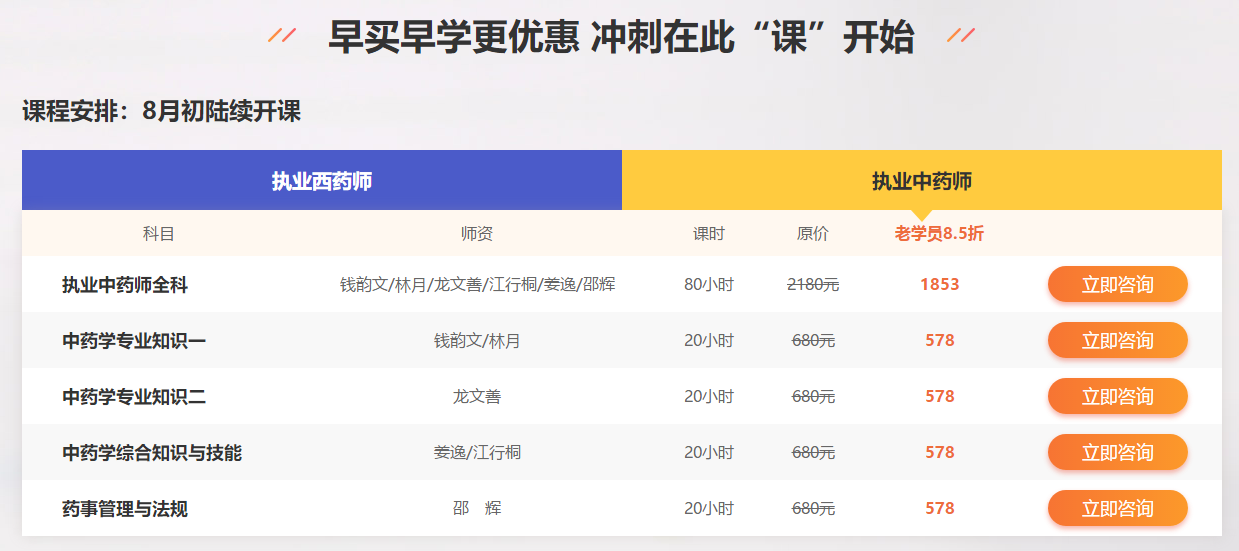This screenshot has width=1239, height=551.
Task: Click teacher name 龙文善 in 专业知识二 row
Action: pyautogui.click(x=477, y=397)
